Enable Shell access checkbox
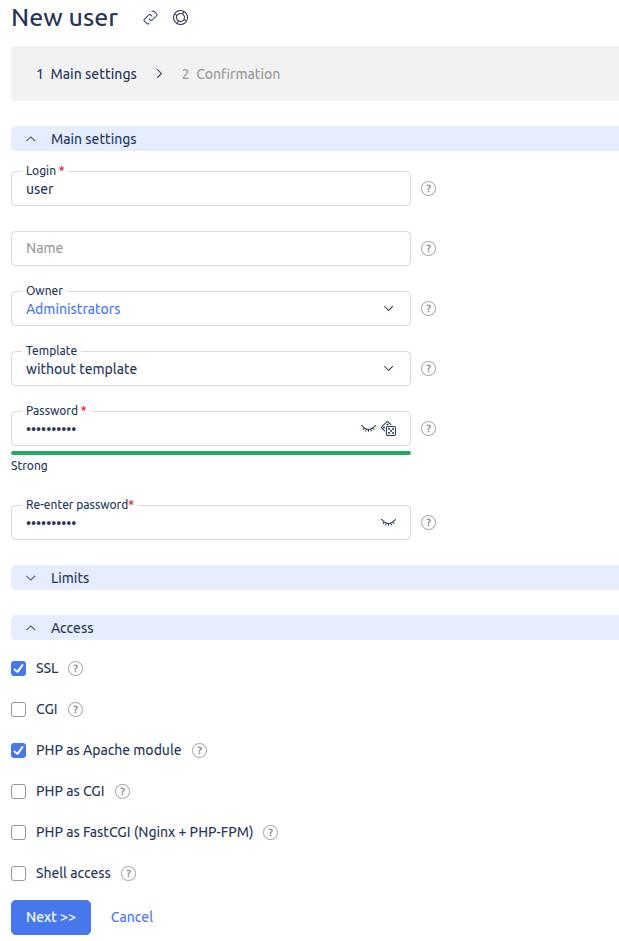Screen dimensions: 619x941 (19, 873)
